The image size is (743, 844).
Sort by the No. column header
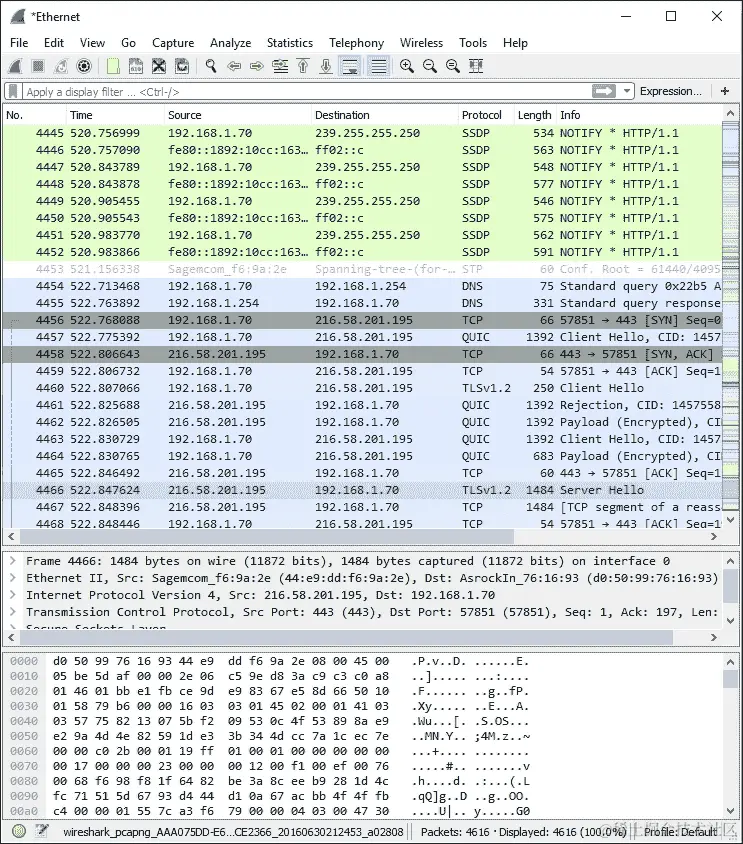point(34,115)
